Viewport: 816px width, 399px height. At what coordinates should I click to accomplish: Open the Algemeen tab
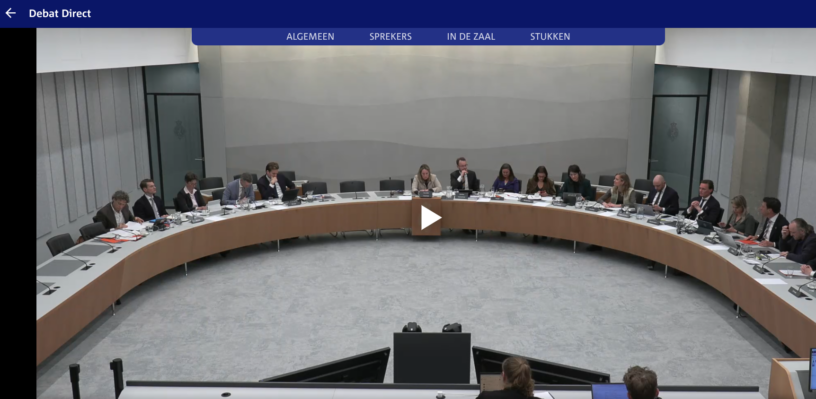point(310,36)
